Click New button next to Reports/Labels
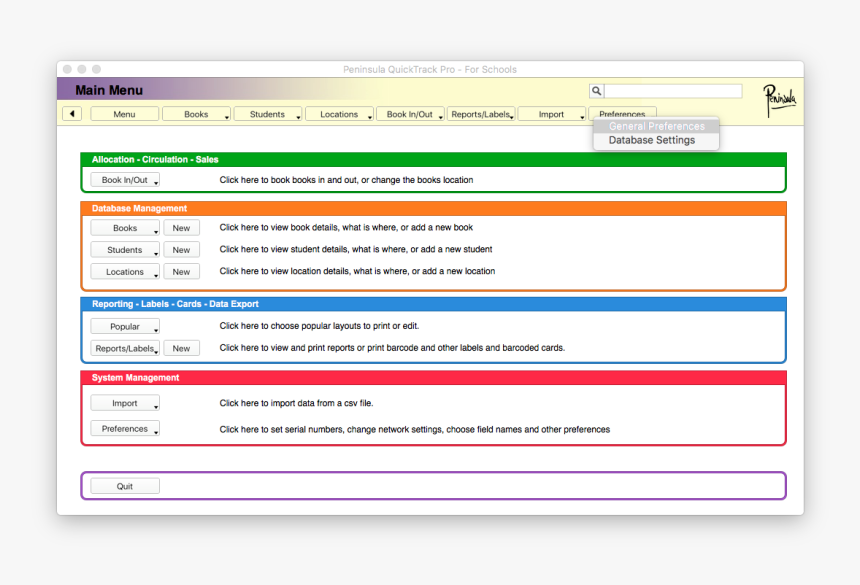860x585 pixels. pos(182,348)
